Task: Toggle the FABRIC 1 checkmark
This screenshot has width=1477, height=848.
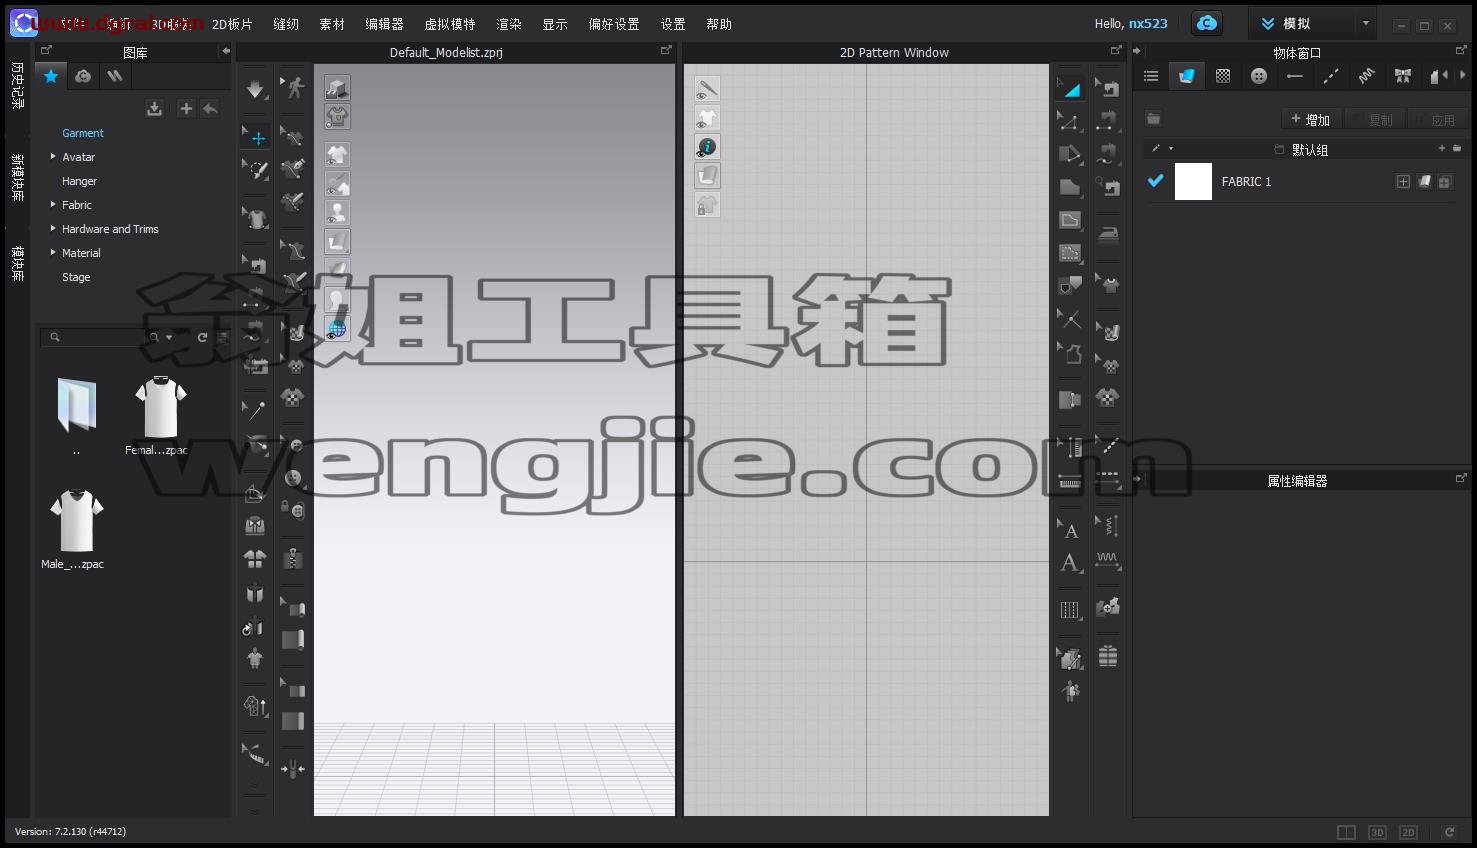Action: click(x=1156, y=181)
